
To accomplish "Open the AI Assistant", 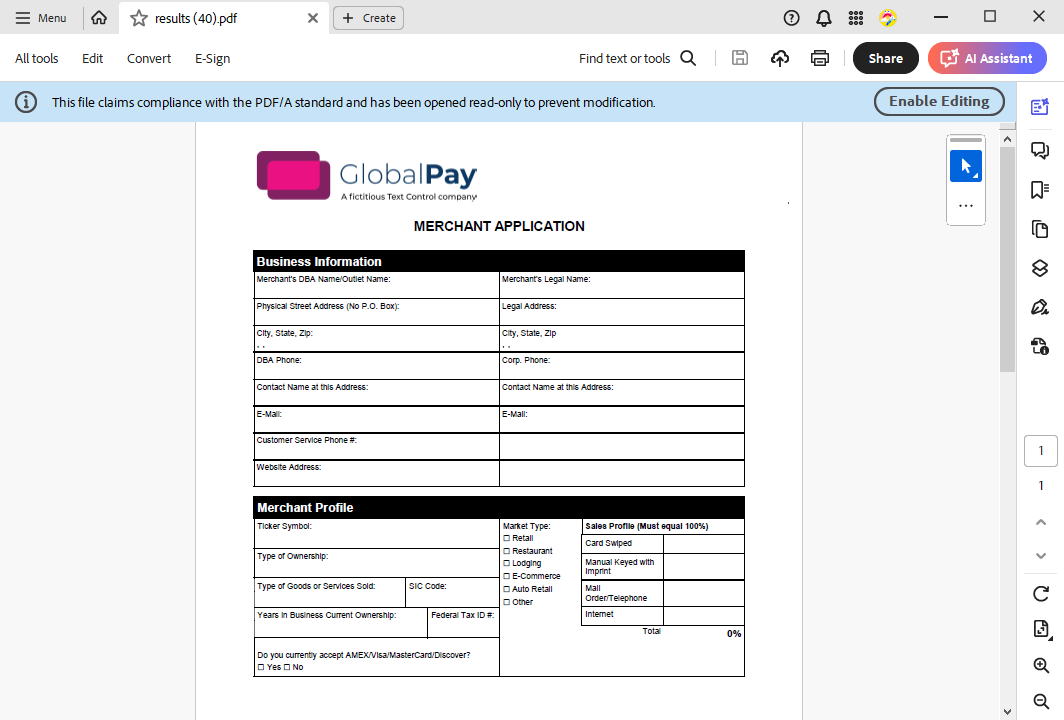I will click(987, 58).
